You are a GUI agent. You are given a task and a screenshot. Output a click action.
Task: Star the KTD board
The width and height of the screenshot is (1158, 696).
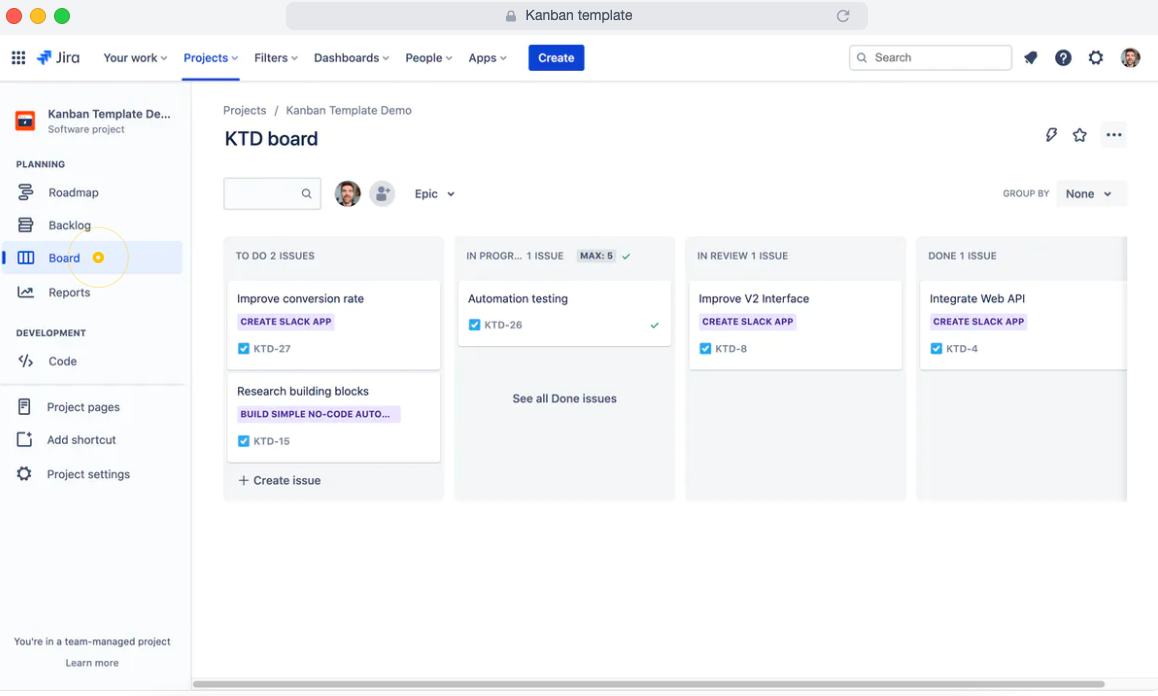coord(1080,134)
